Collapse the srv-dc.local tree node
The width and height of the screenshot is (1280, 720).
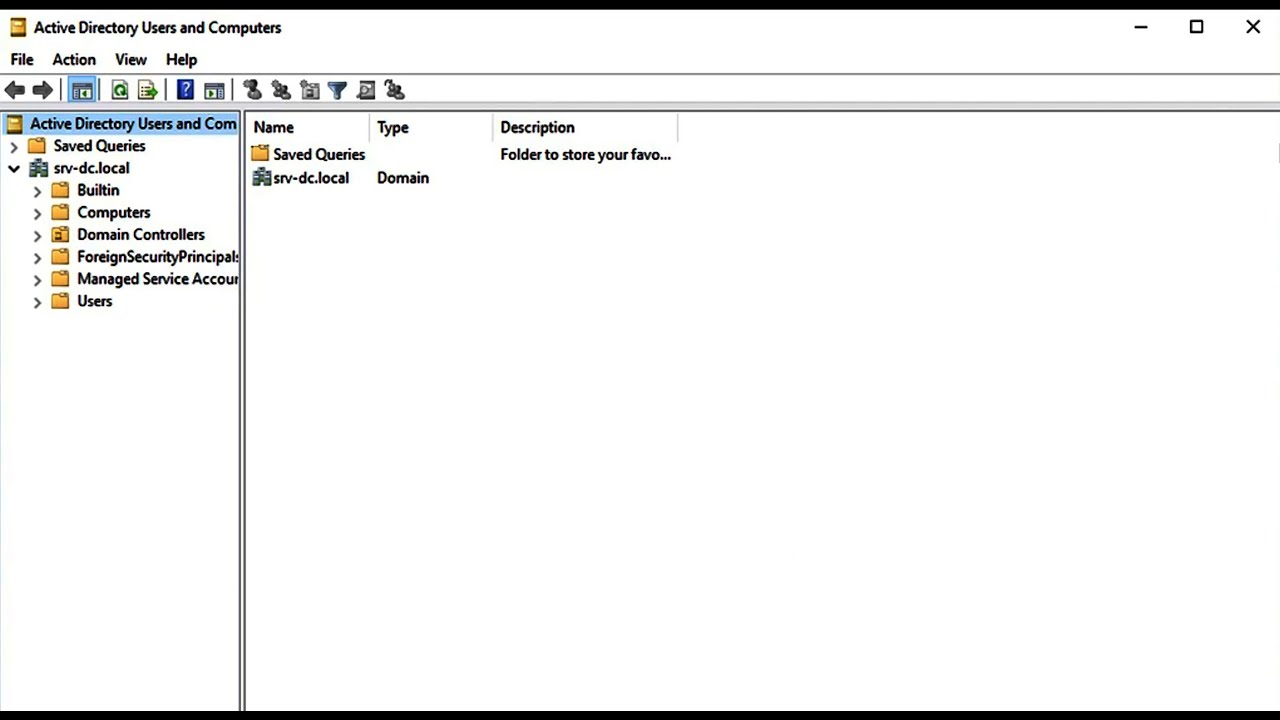click(14, 168)
